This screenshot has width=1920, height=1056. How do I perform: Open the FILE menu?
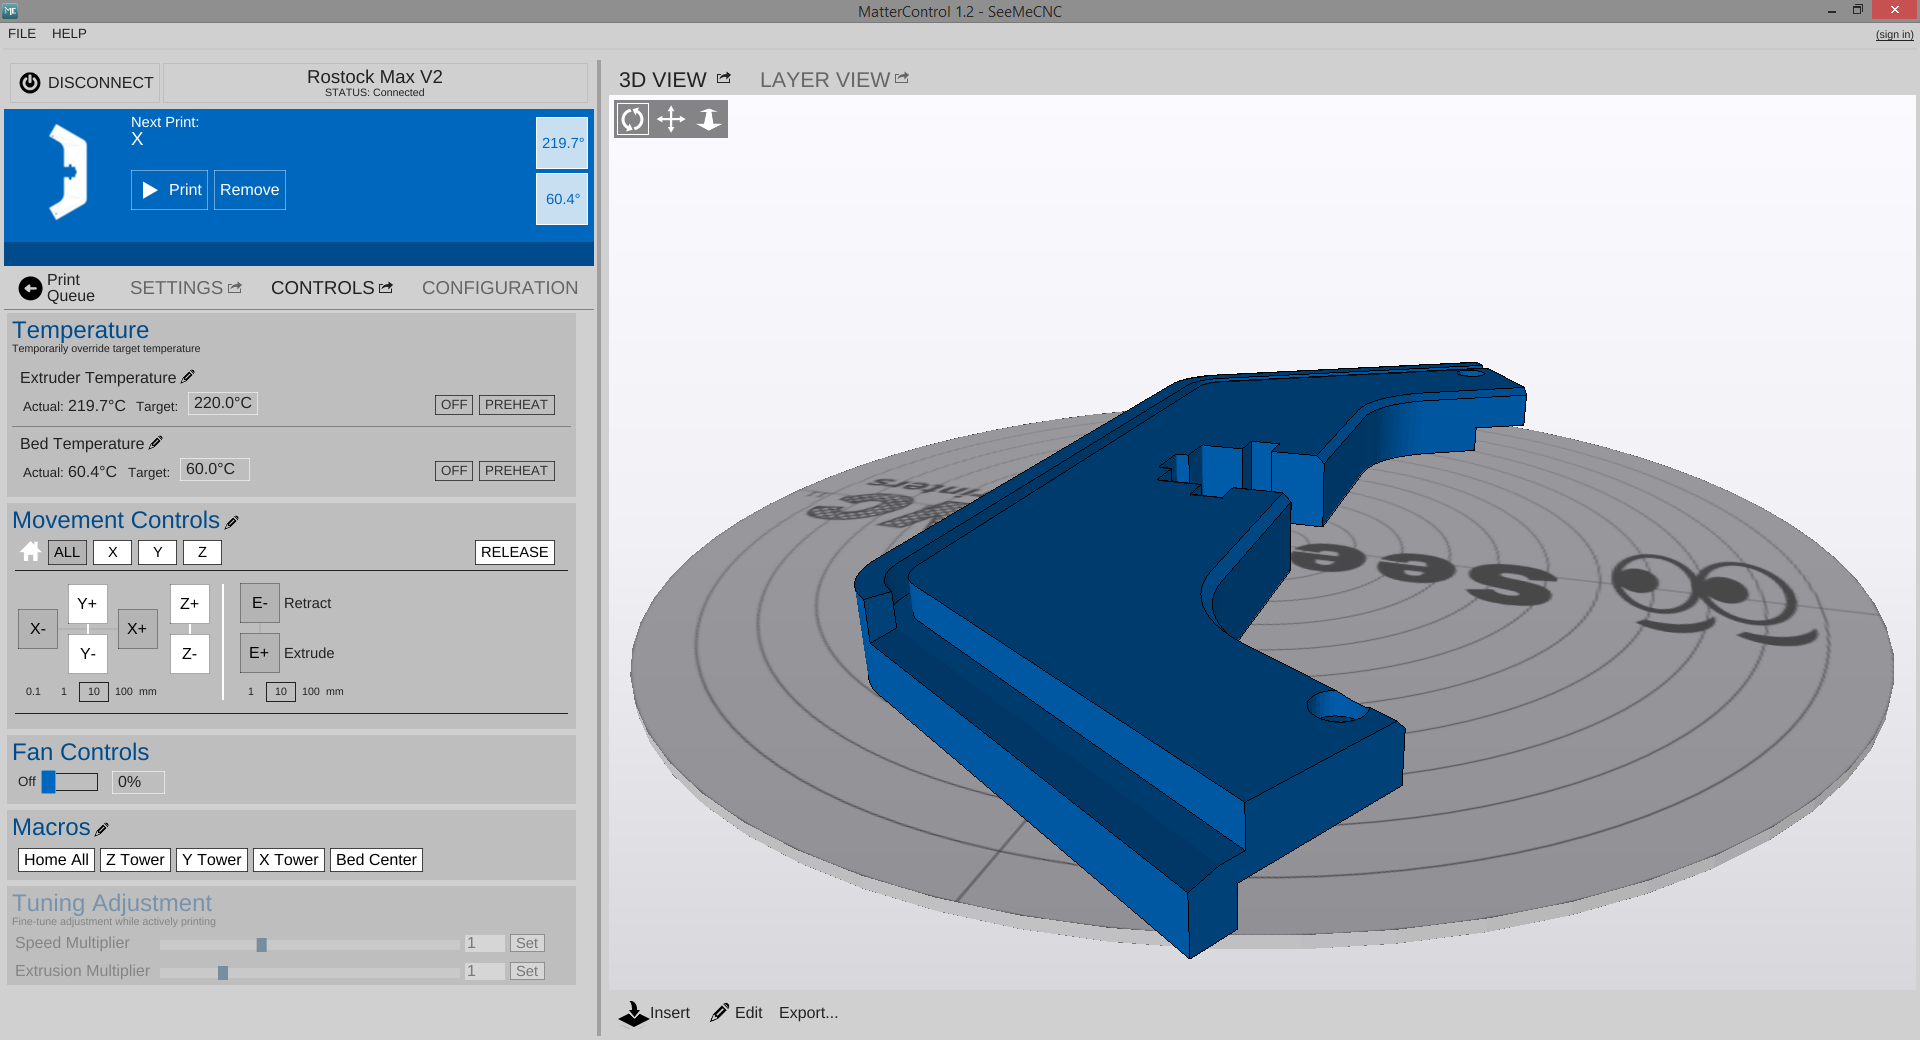[x=22, y=34]
